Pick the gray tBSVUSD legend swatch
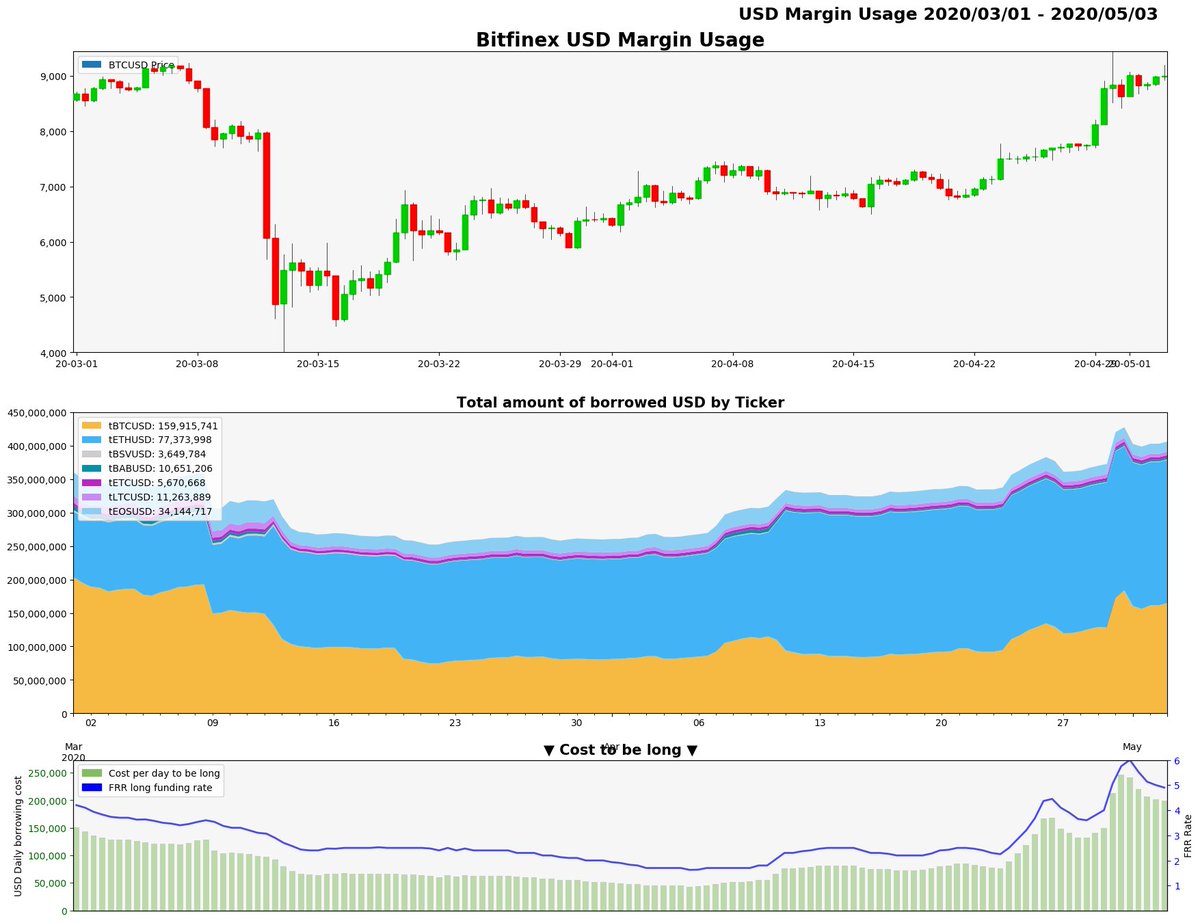1200x923 pixels. [x=91, y=454]
